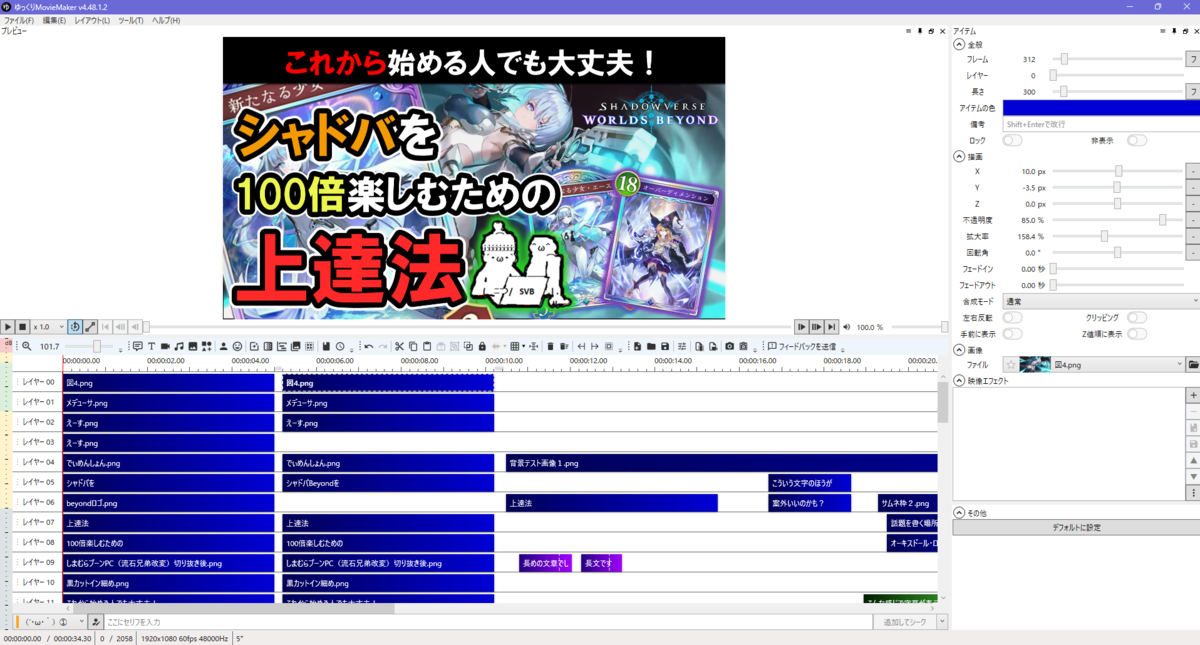Collapse the その他 section
The height and width of the screenshot is (645, 1200).
point(959,512)
